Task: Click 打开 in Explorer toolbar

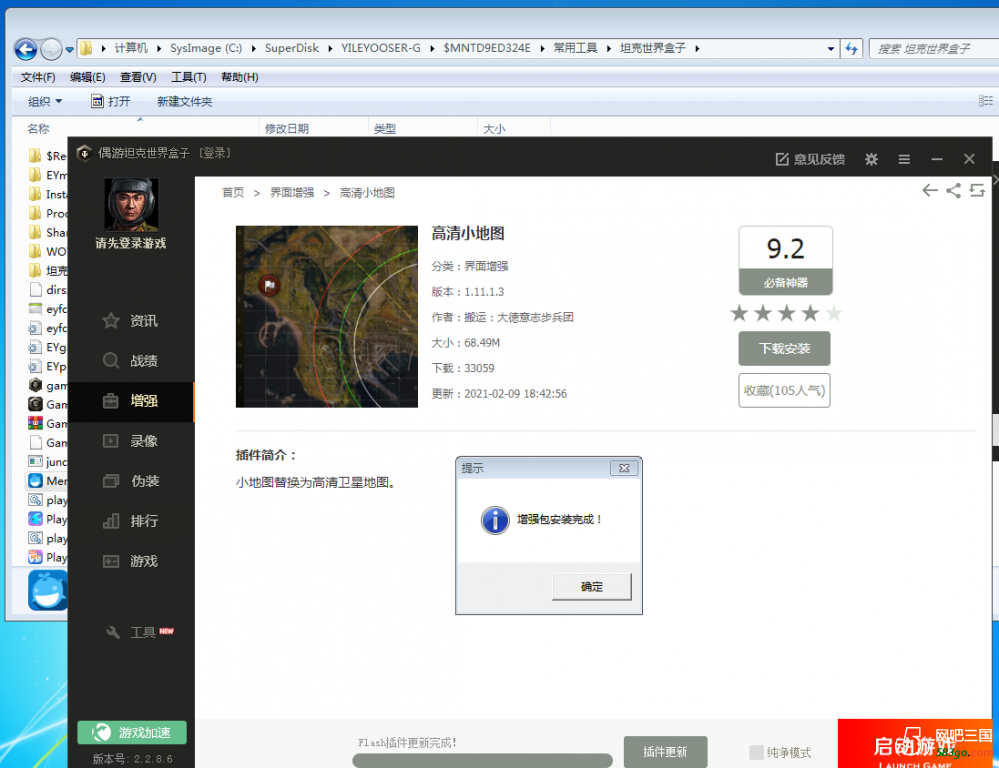Action: (x=111, y=101)
